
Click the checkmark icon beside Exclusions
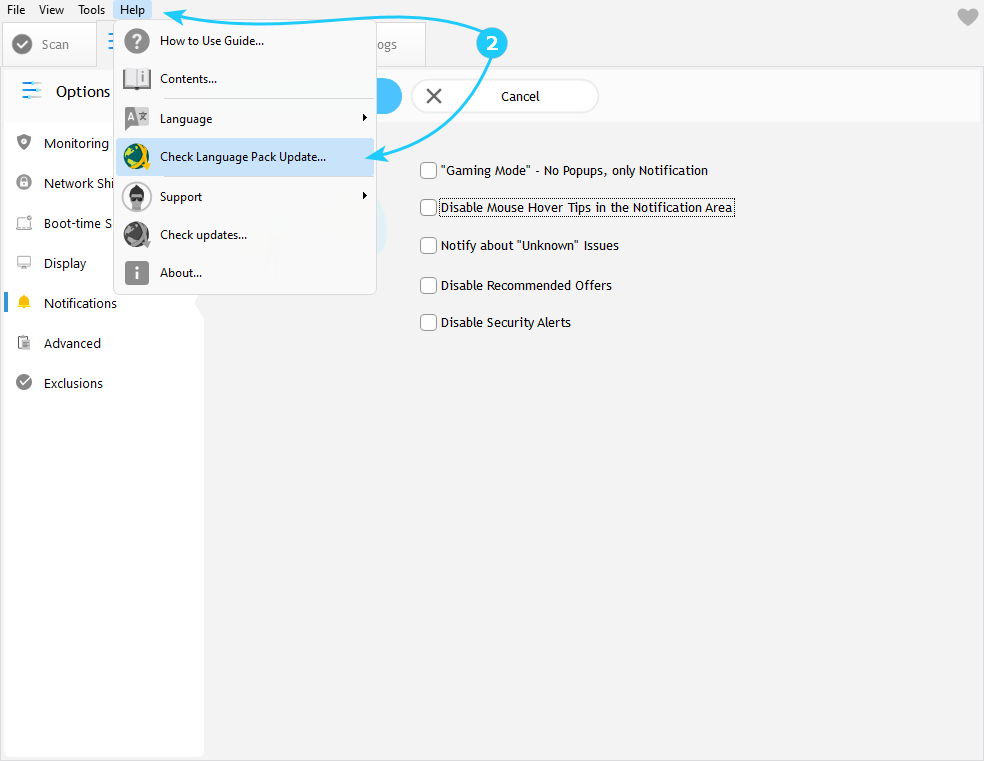[25, 383]
